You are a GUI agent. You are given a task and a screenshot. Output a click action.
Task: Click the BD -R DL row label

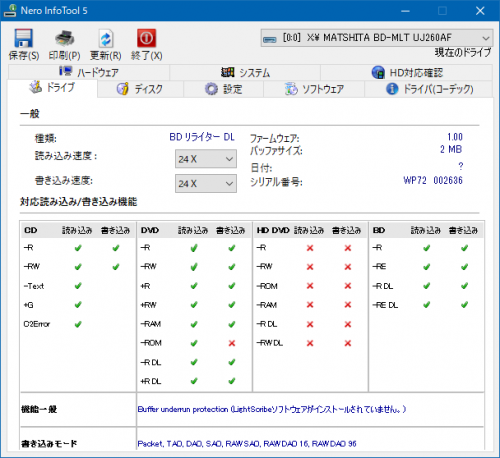[383, 286]
